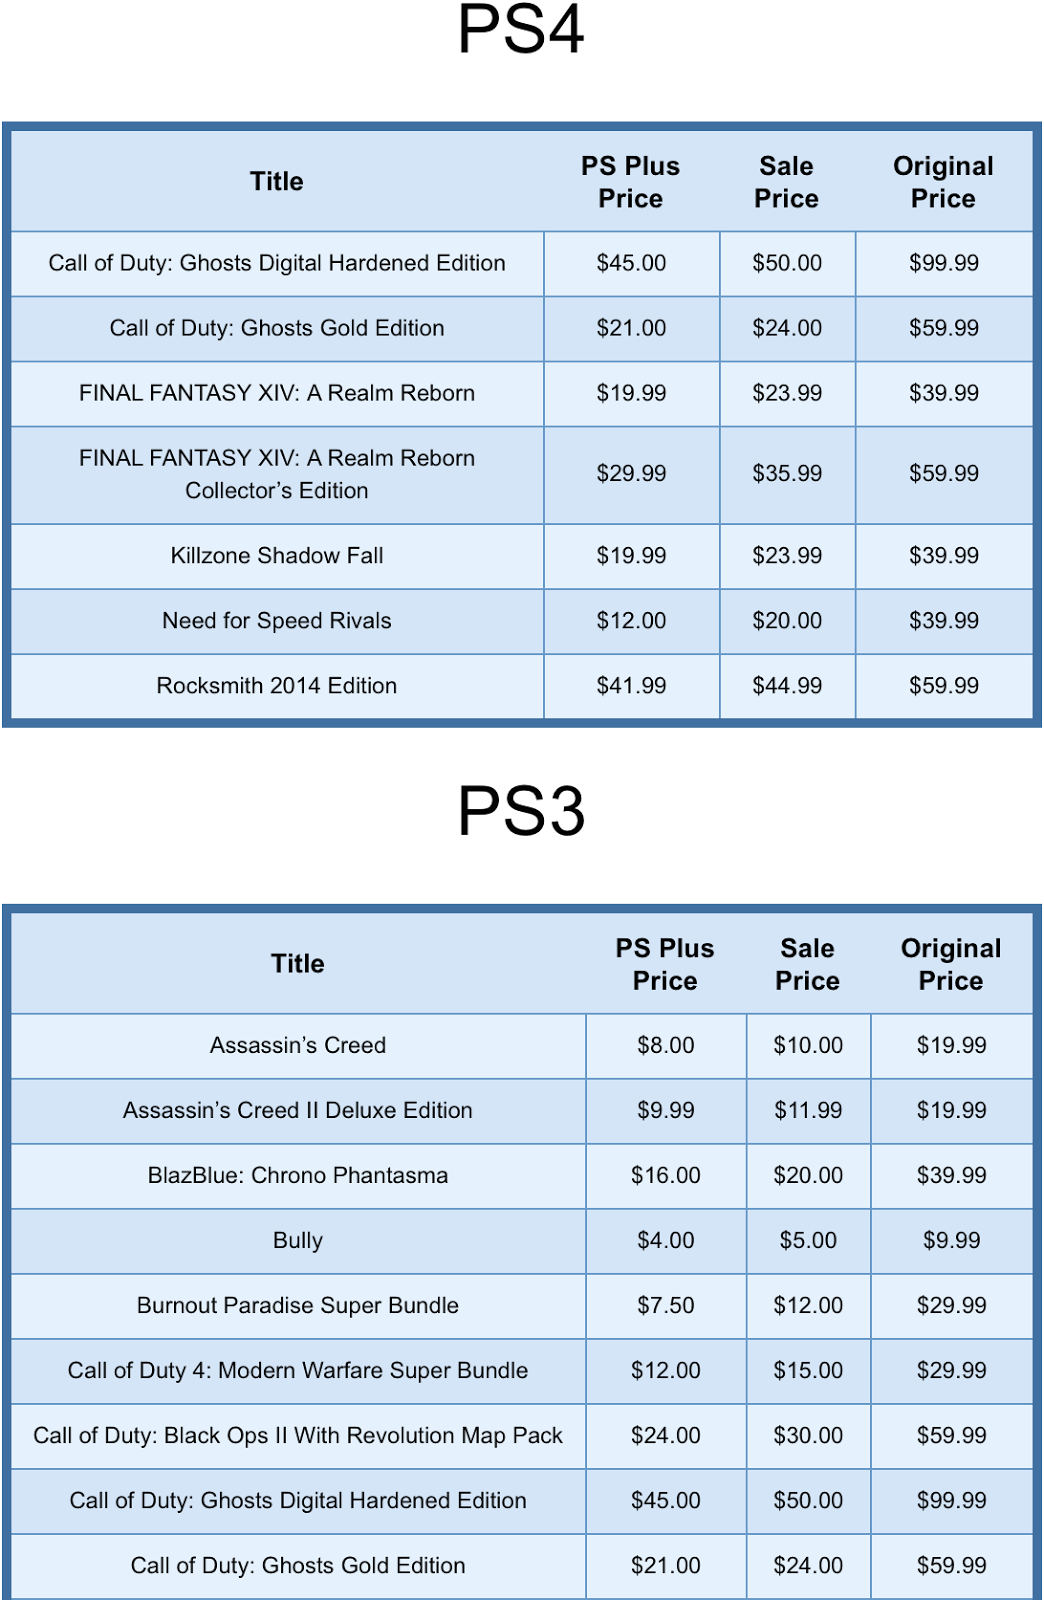Click the BlazBlue: Chrono Phantasma title

[298, 1176]
